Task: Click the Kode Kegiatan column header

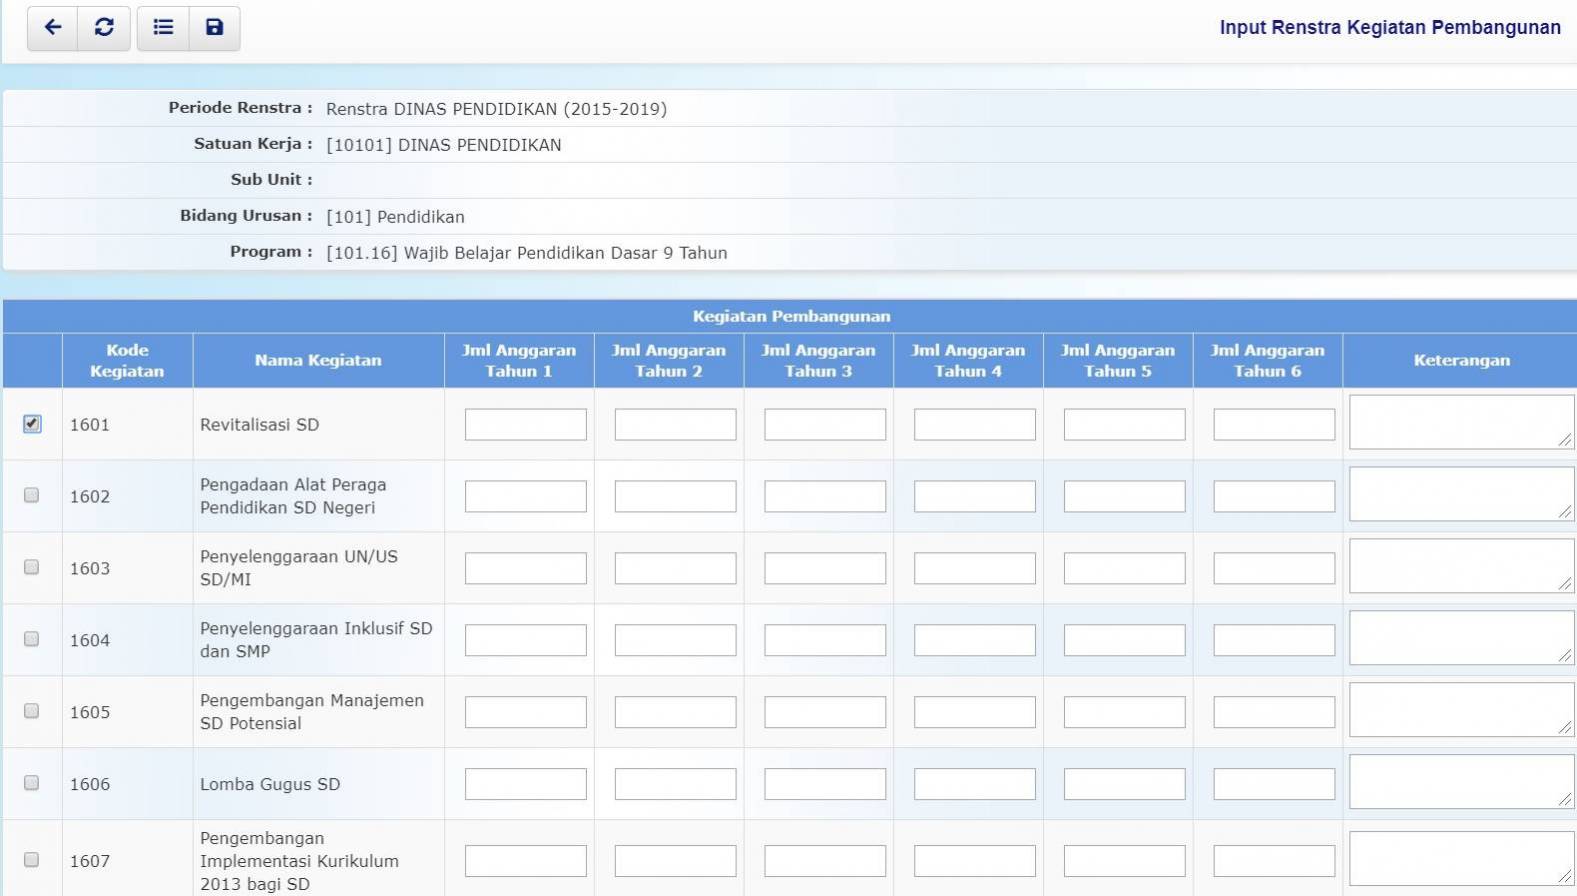Action: click(127, 360)
